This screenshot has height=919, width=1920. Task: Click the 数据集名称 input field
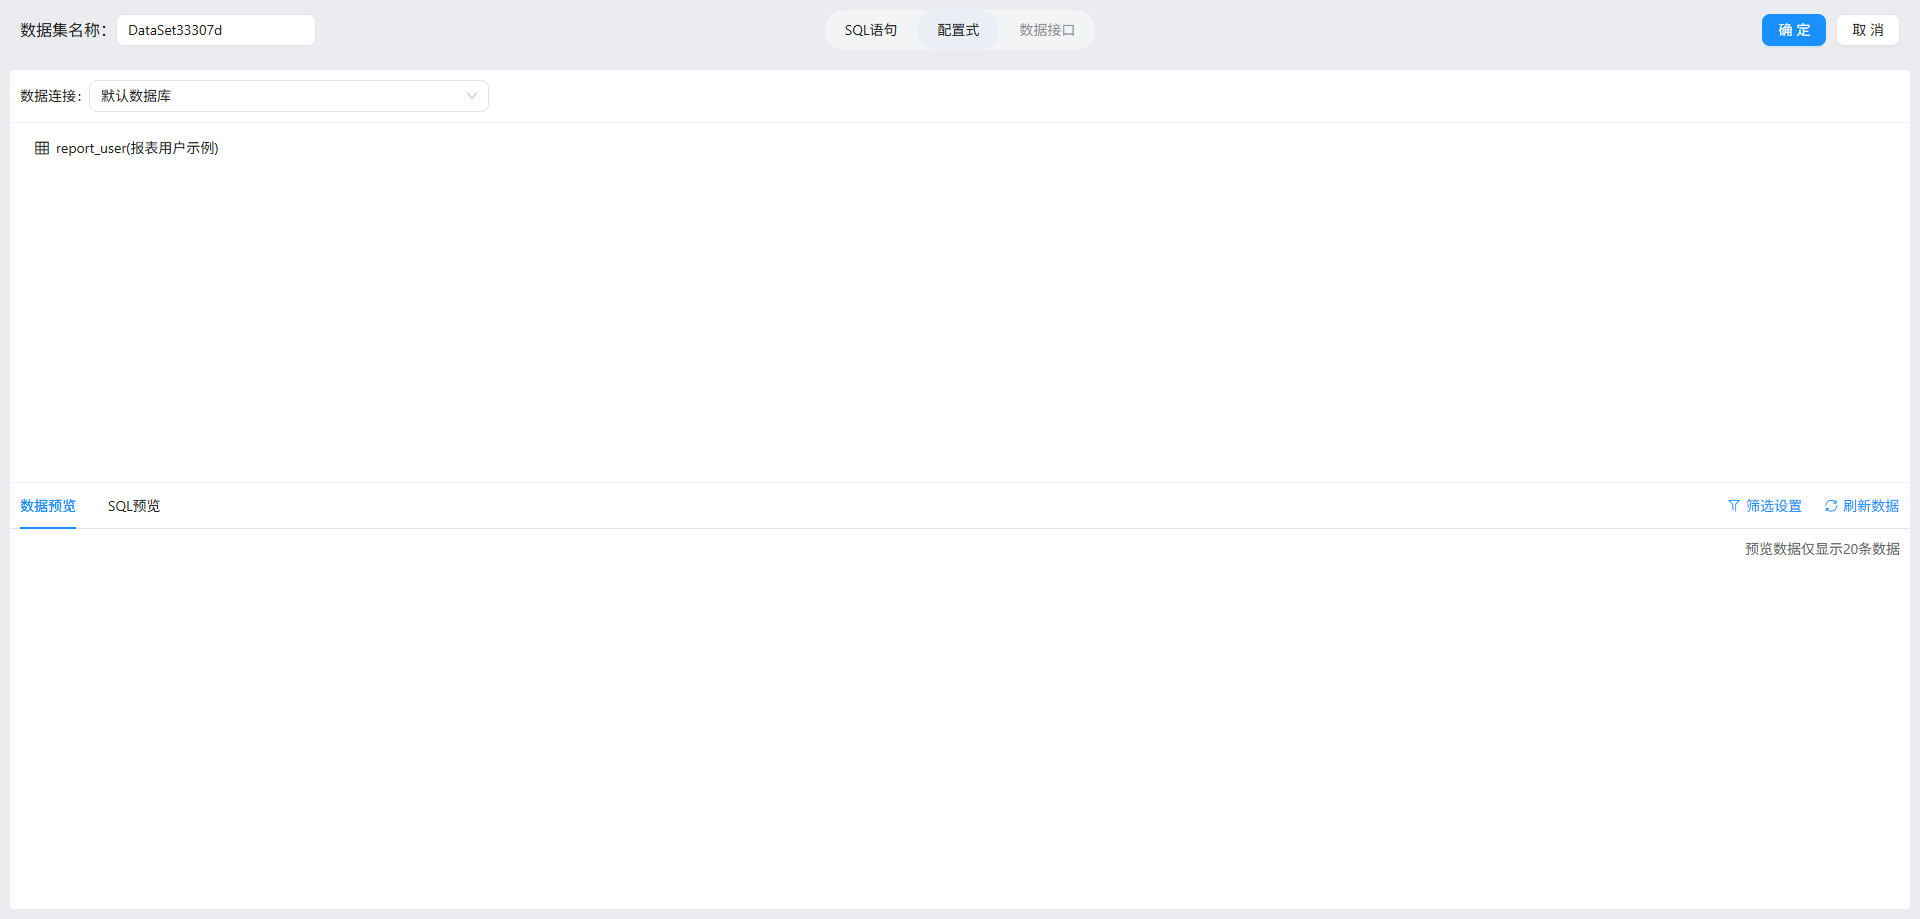[x=216, y=30]
